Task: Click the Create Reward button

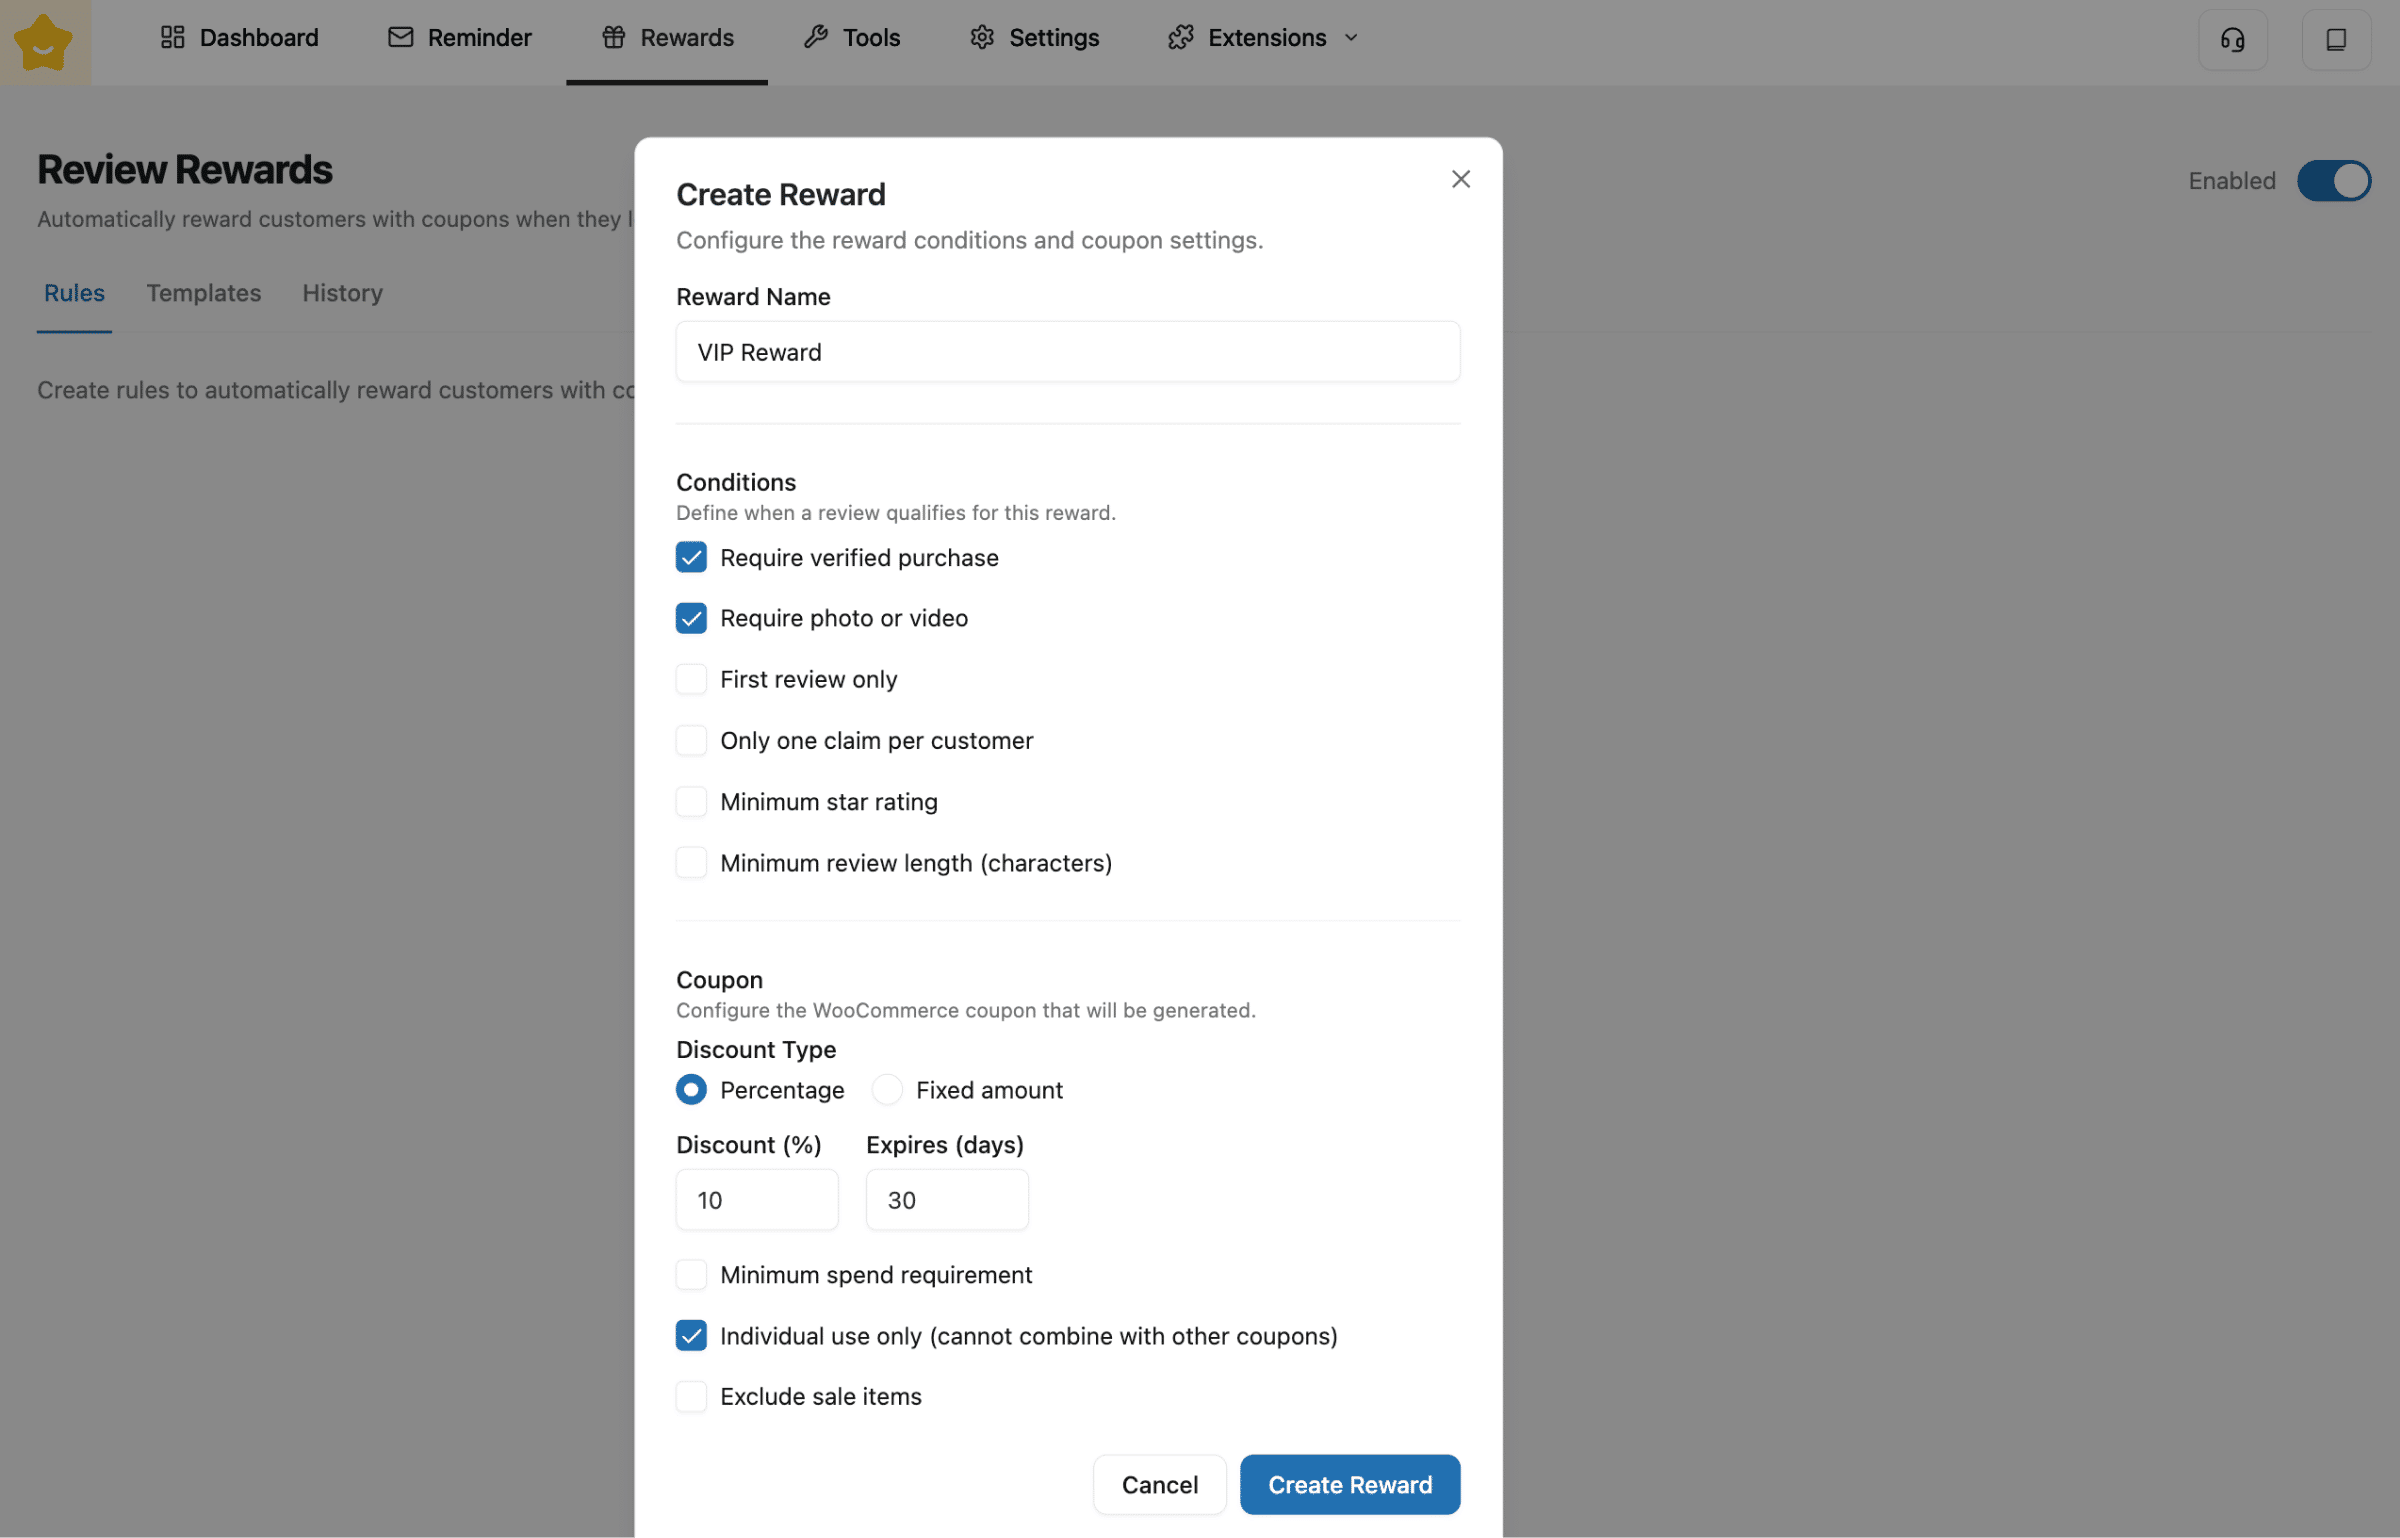Action: point(1349,1485)
